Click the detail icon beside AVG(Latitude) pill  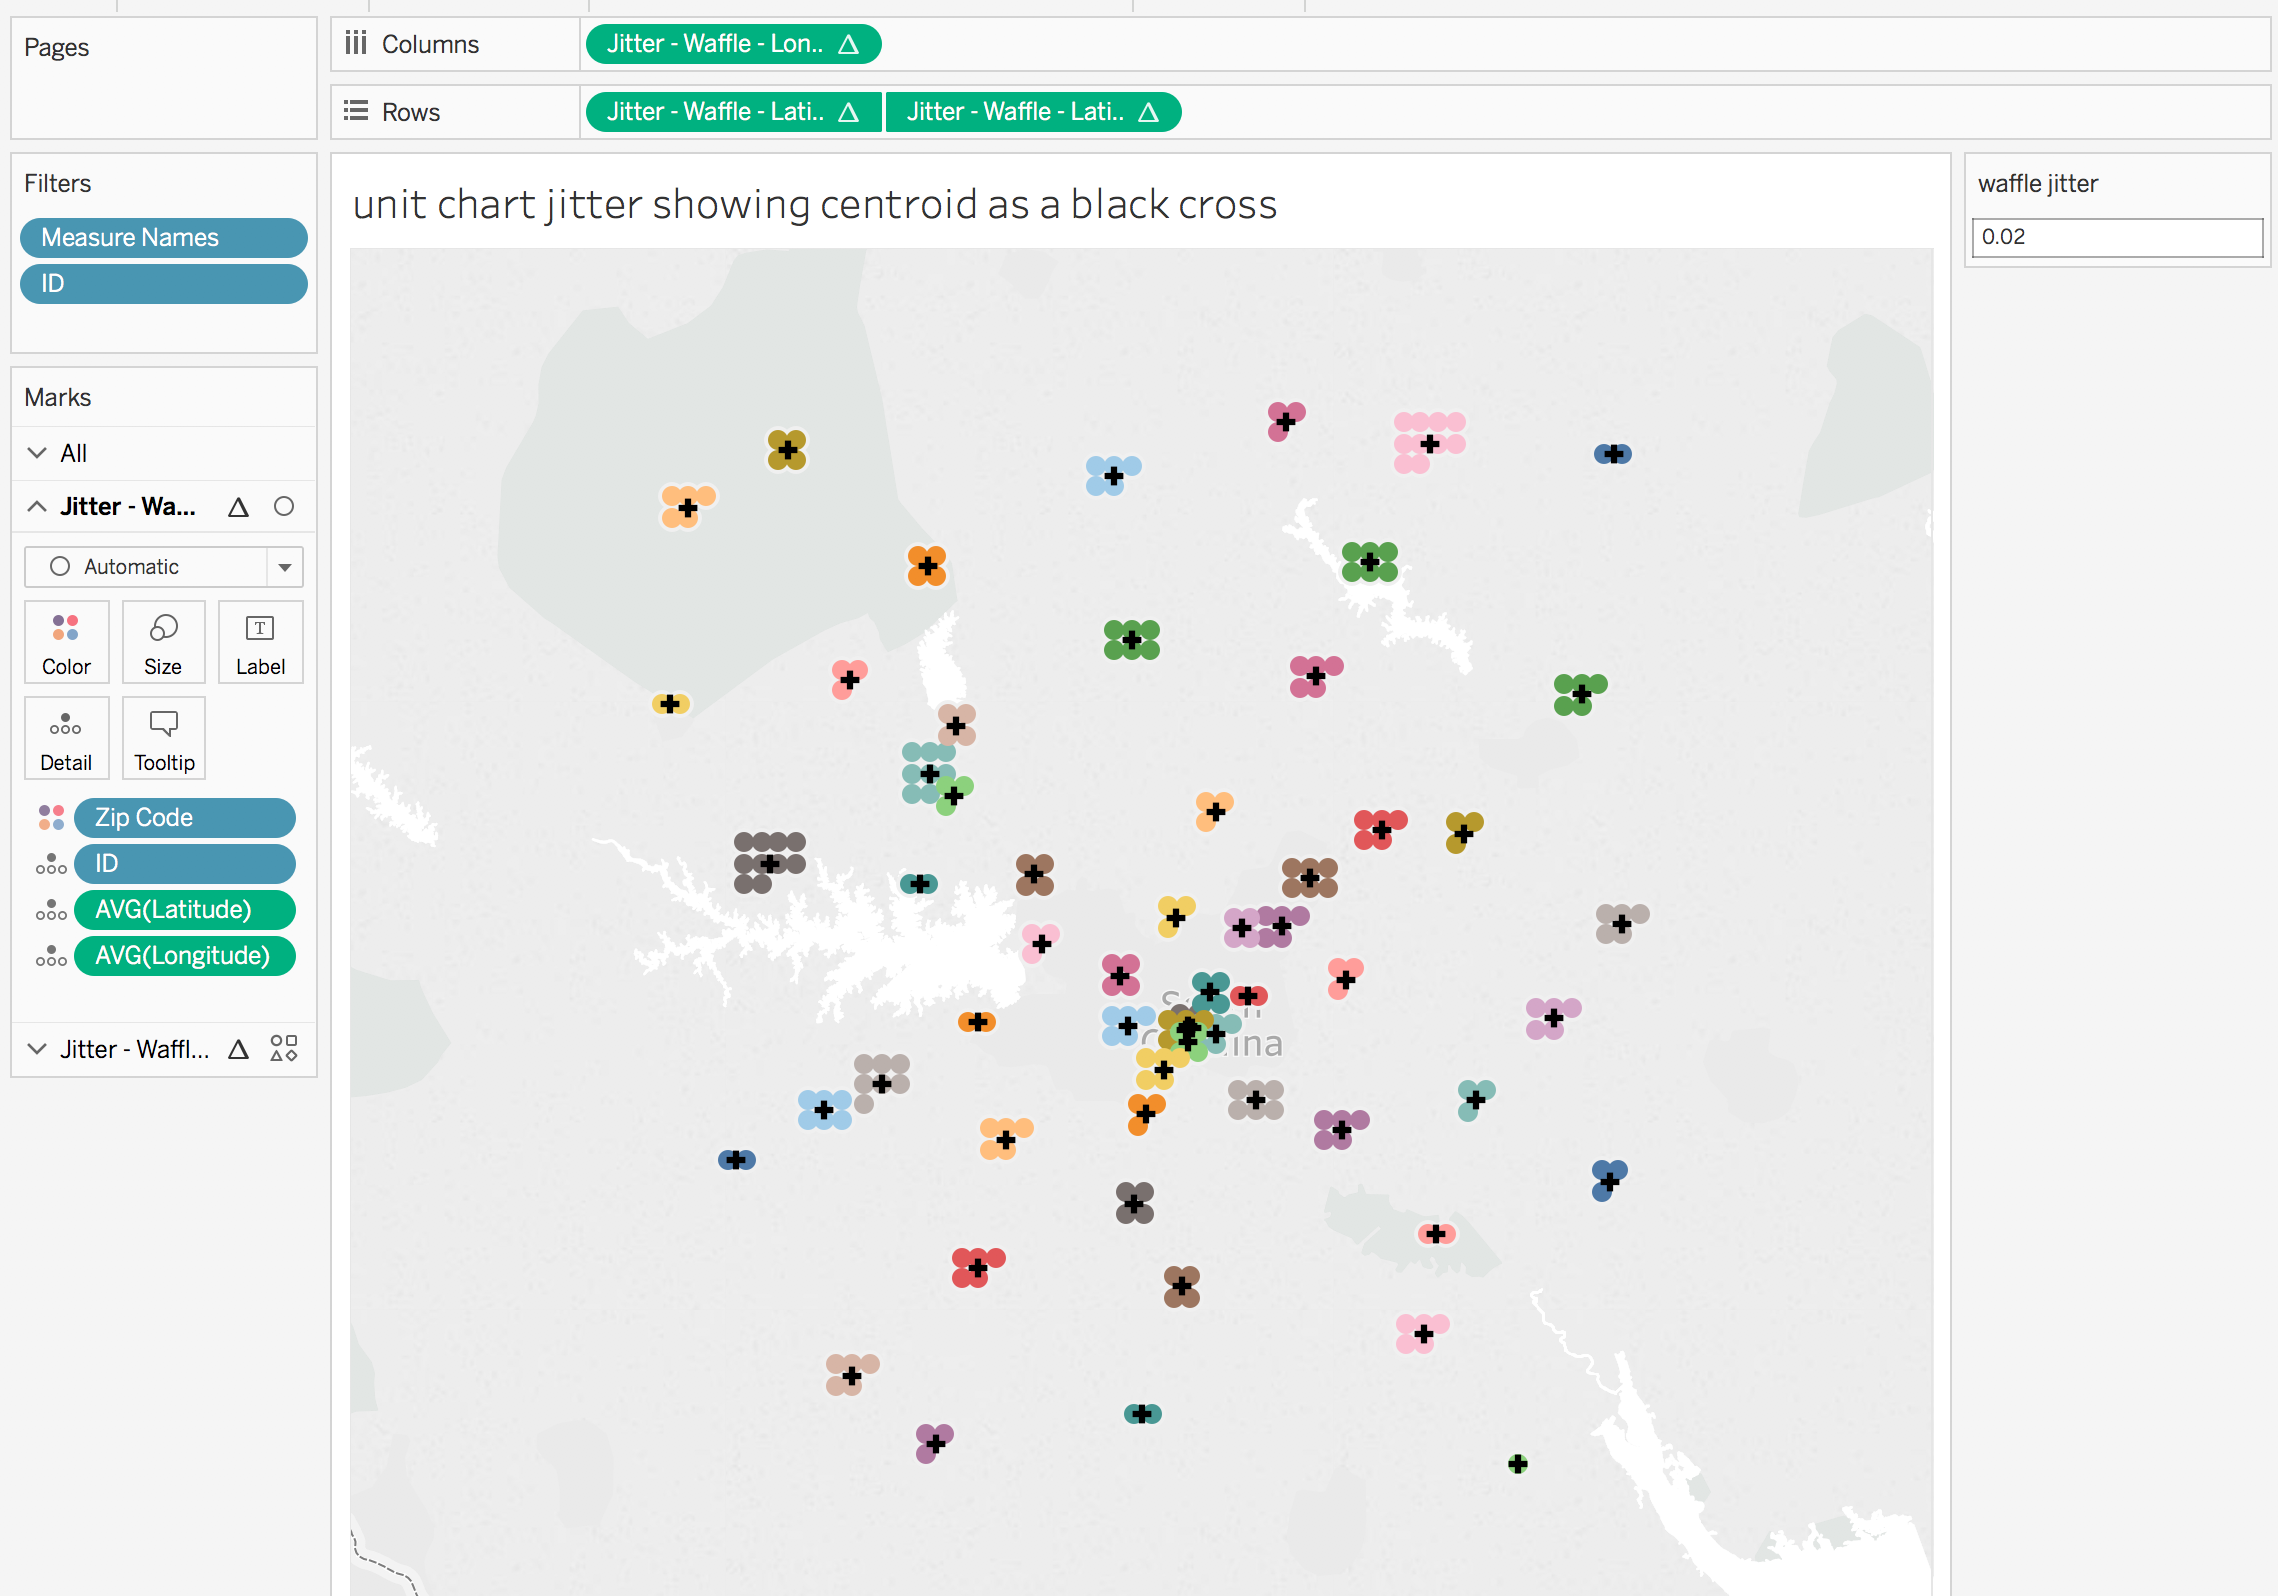click(51, 910)
